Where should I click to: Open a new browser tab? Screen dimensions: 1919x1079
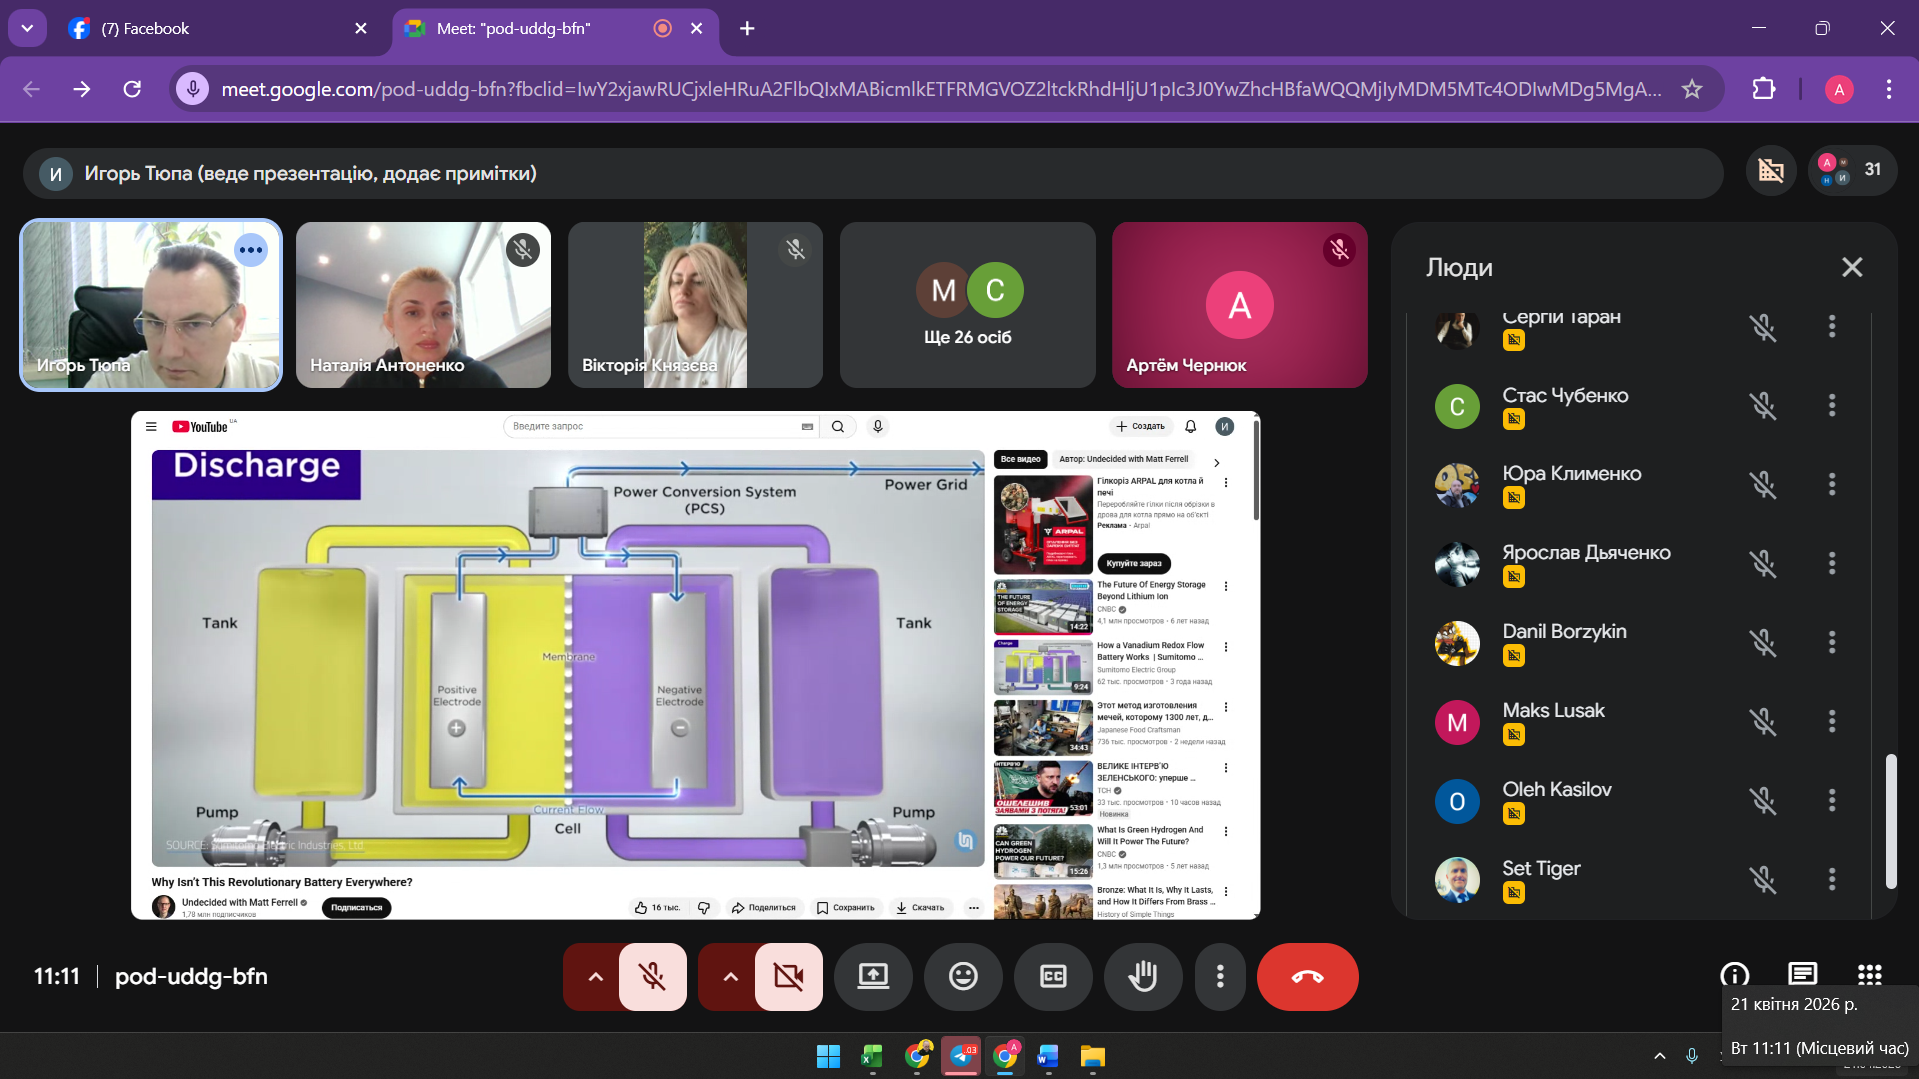[747, 28]
